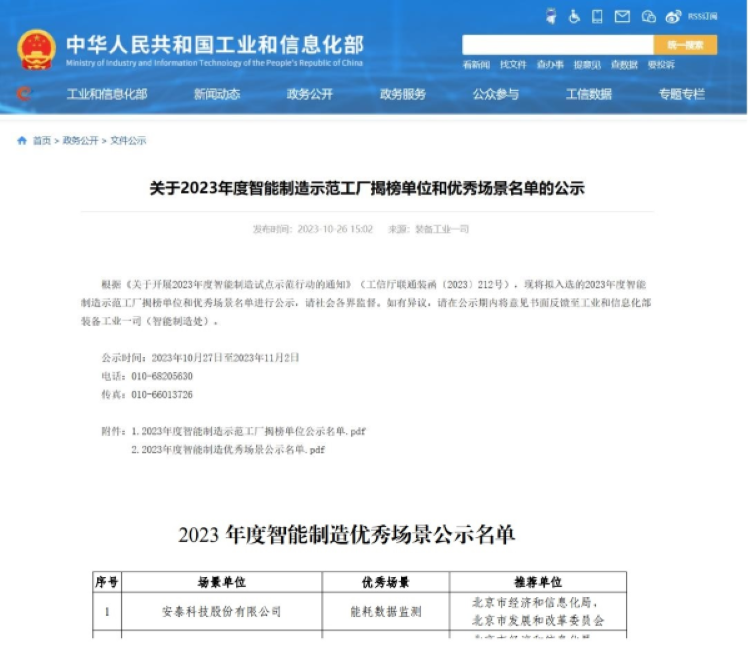
Task: Click the national emblem logo
Action: pyautogui.click(x=37, y=50)
